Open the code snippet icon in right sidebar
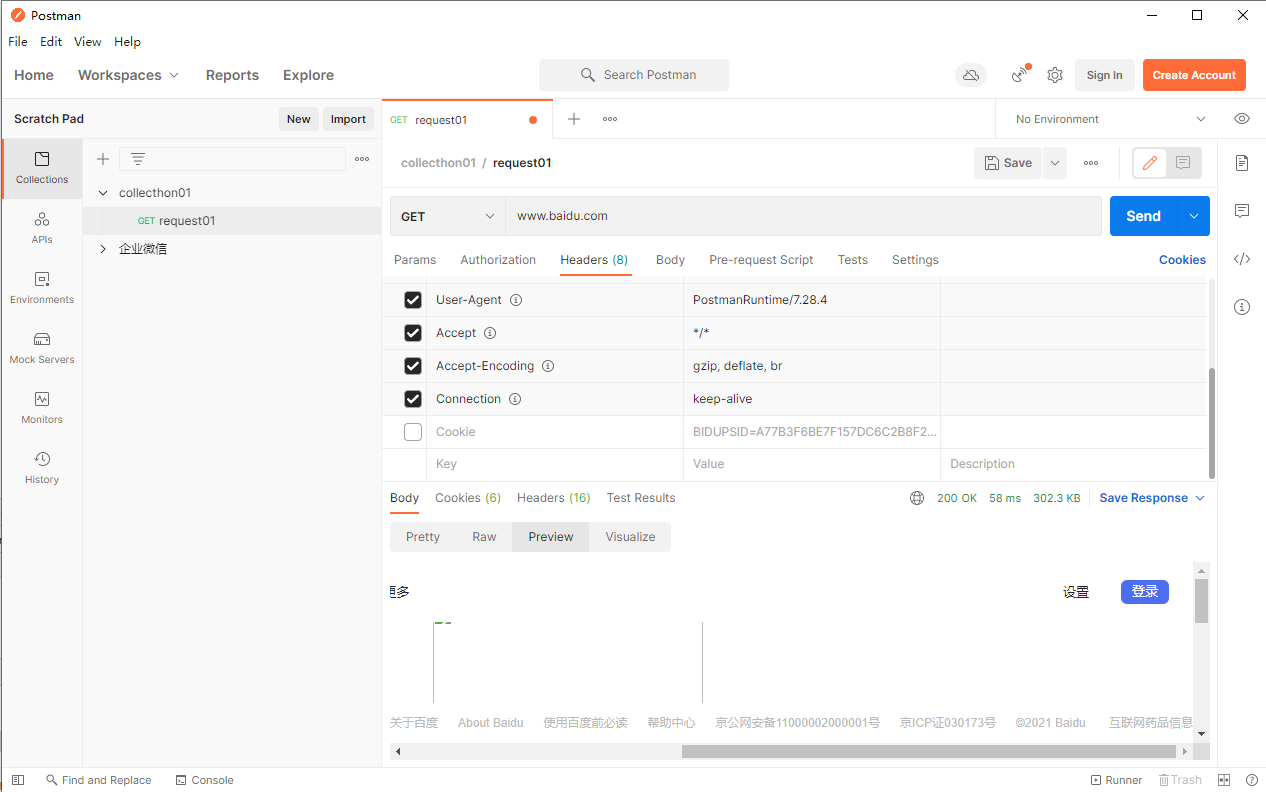1266x792 pixels. pos(1242,259)
